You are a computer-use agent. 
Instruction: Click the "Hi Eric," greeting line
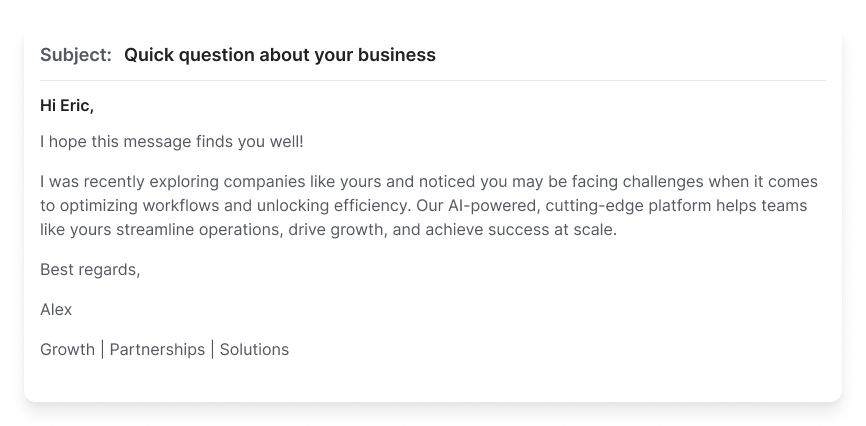tap(67, 105)
